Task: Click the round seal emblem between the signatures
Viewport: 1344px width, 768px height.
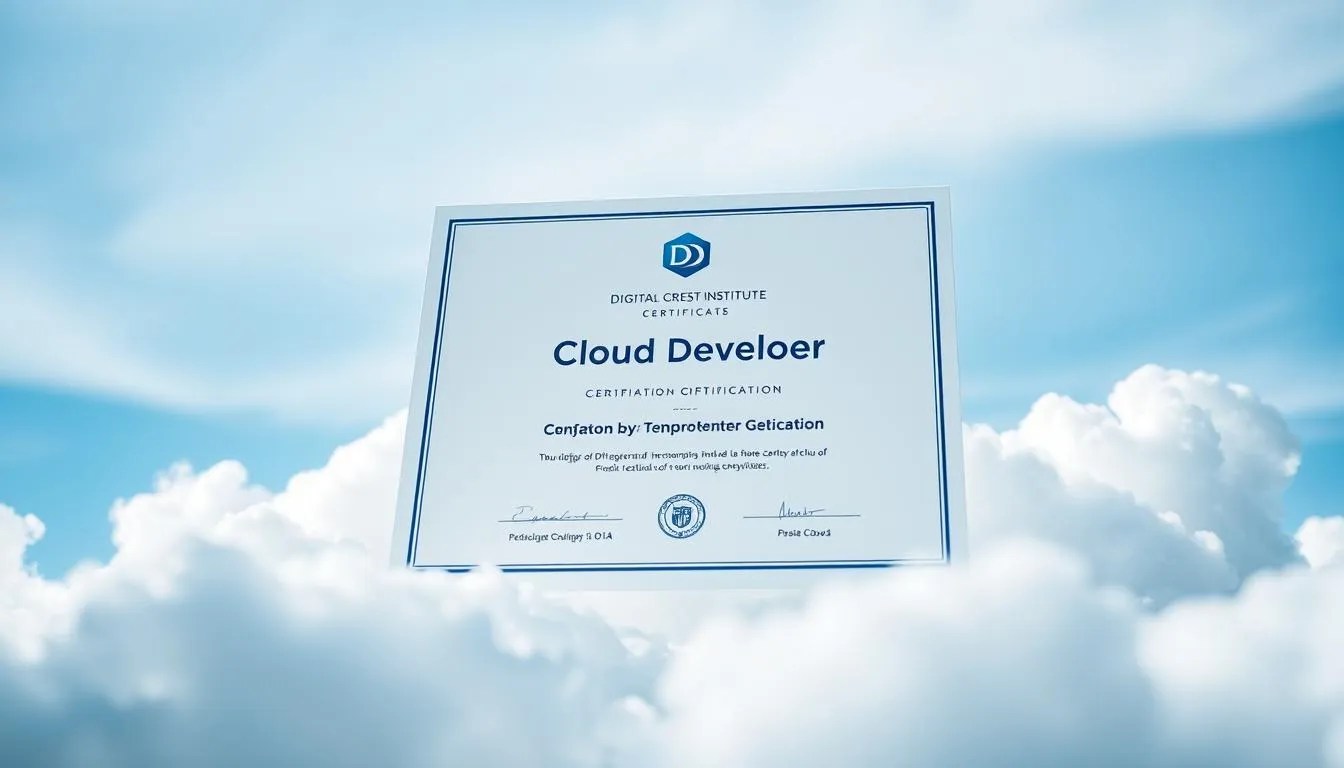Action: tap(681, 516)
